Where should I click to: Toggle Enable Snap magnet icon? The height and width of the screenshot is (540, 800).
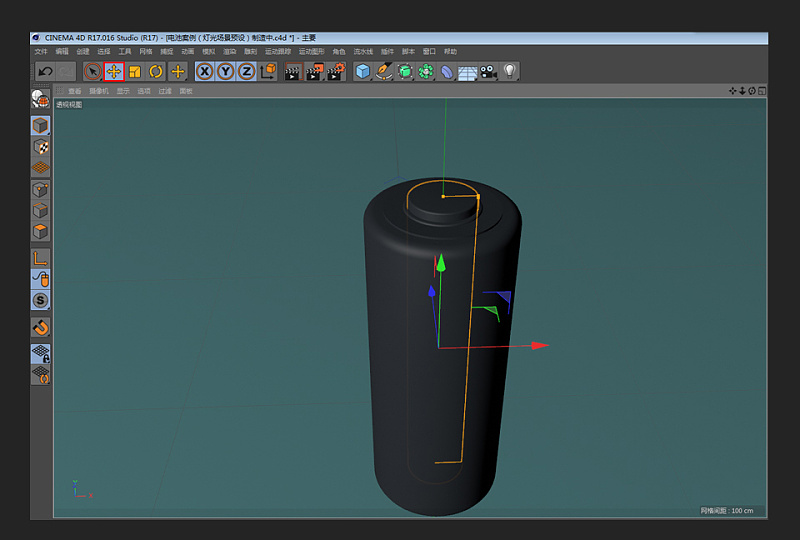click(40, 327)
